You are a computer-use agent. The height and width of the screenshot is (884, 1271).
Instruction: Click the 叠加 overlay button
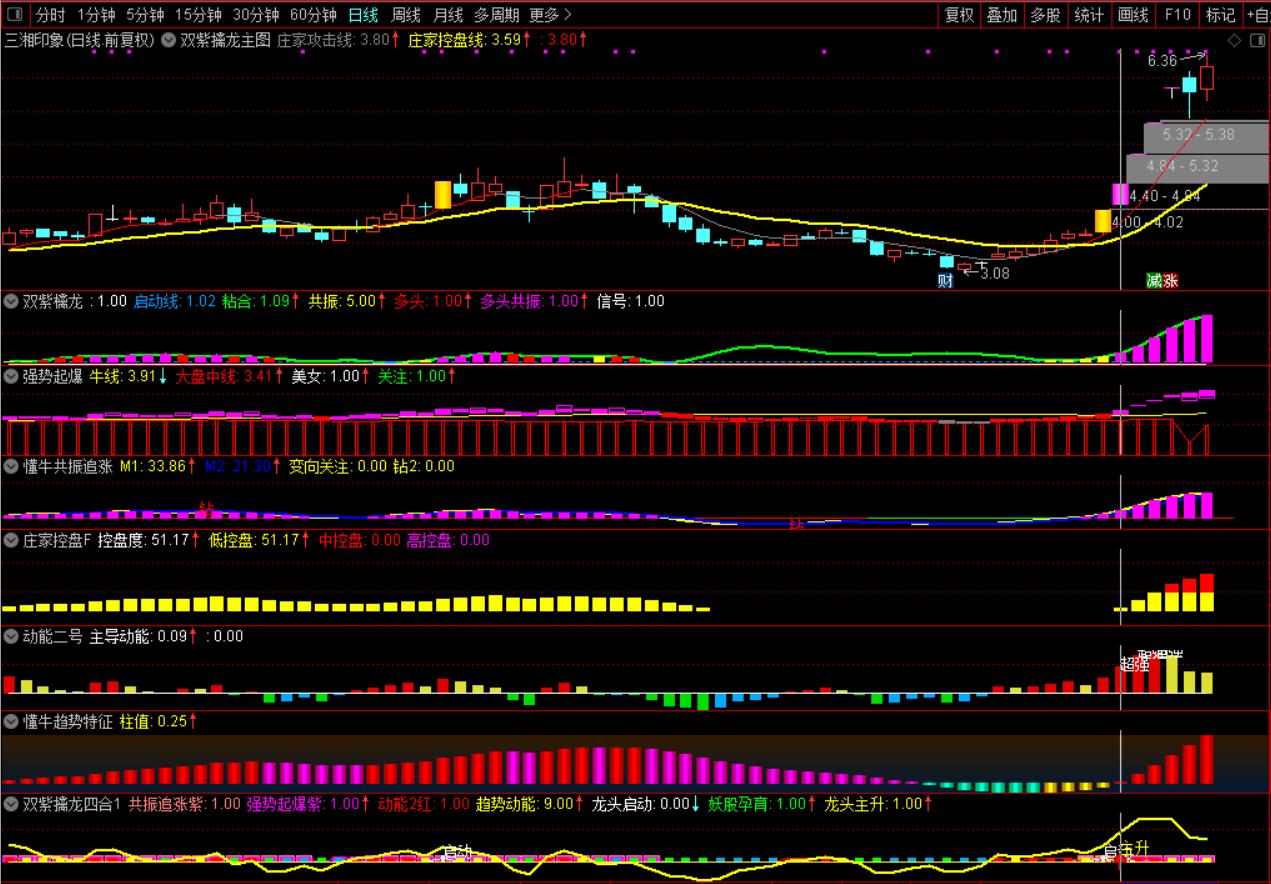coord(1001,15)
